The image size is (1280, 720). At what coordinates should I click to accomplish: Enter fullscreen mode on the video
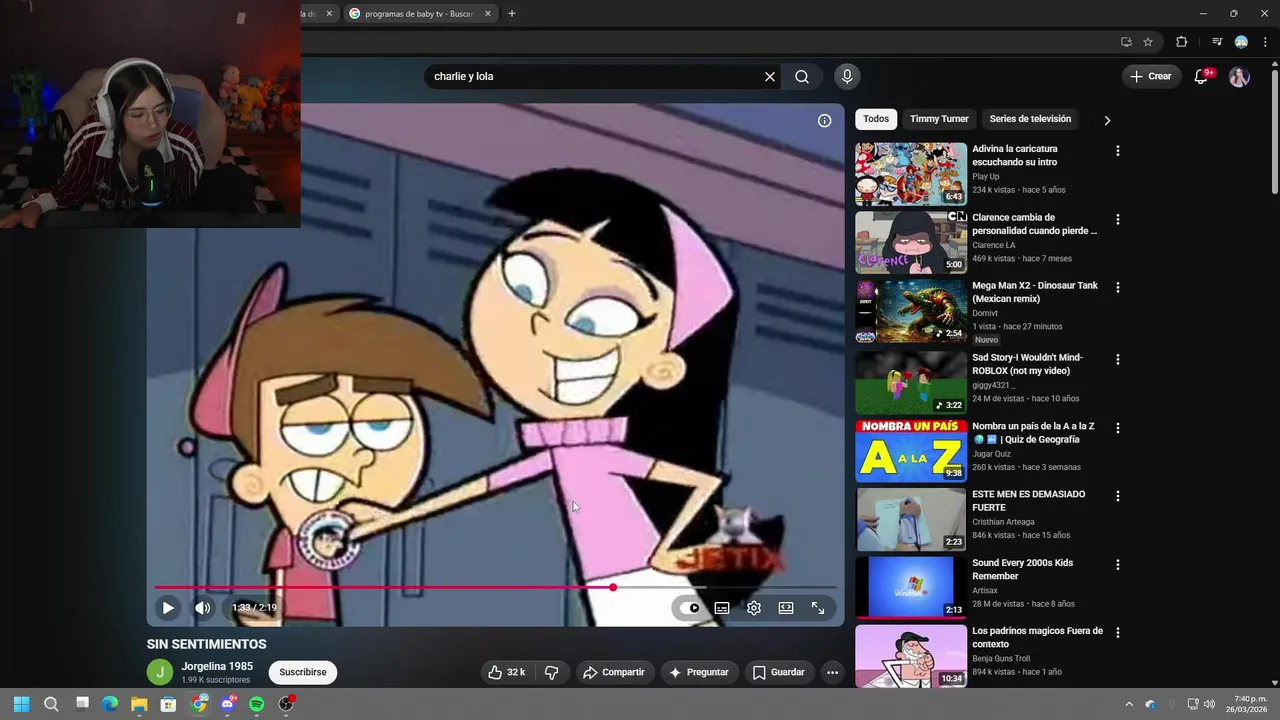point(818,607)
